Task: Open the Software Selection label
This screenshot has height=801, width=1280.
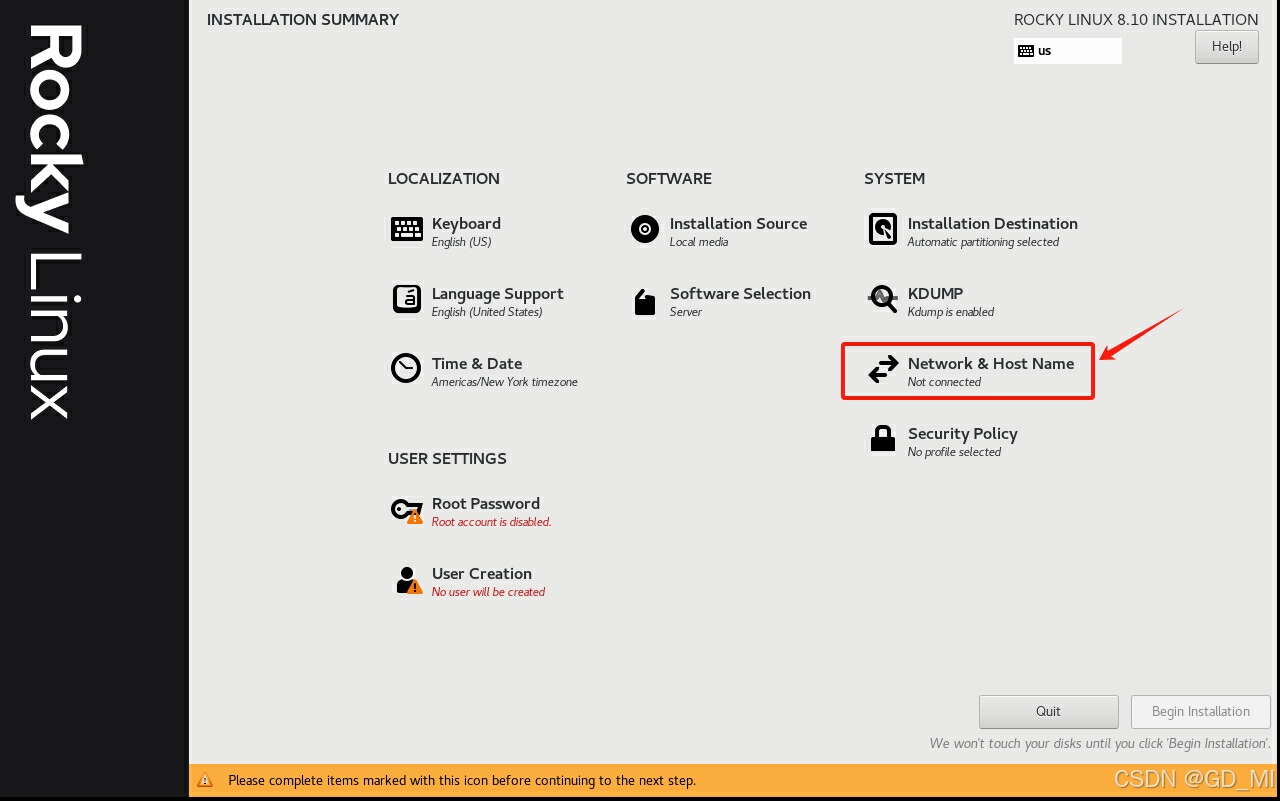Action: [x=740, y=293]
